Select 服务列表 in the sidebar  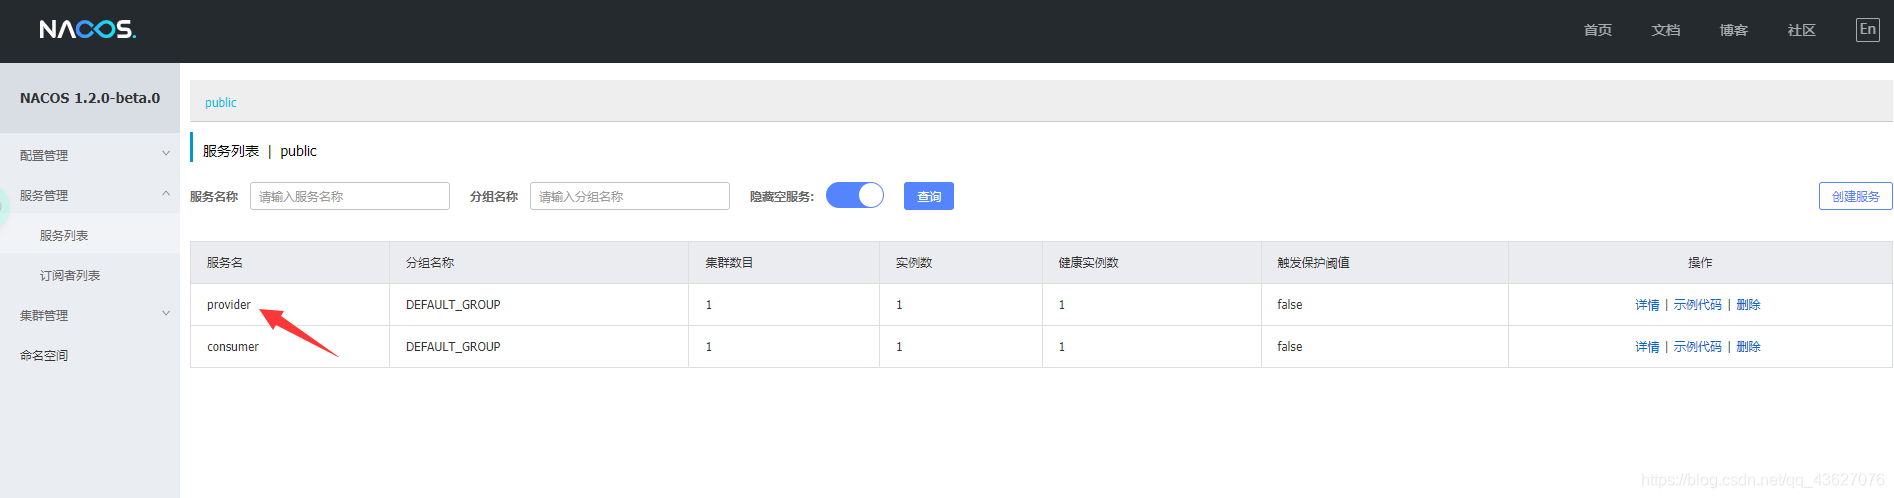click(x=64, y=235)
